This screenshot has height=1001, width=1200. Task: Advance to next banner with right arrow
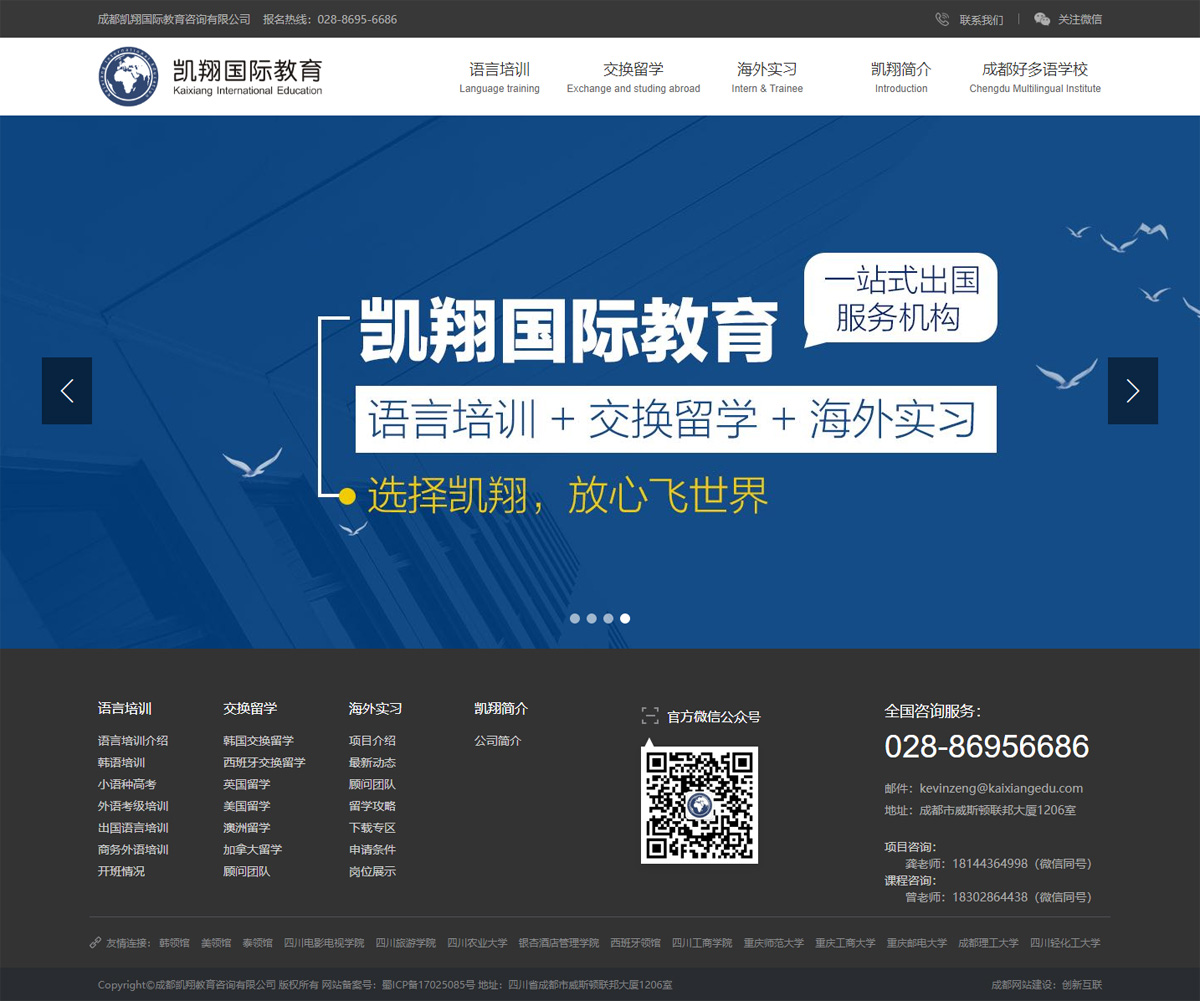(1132, 391)
